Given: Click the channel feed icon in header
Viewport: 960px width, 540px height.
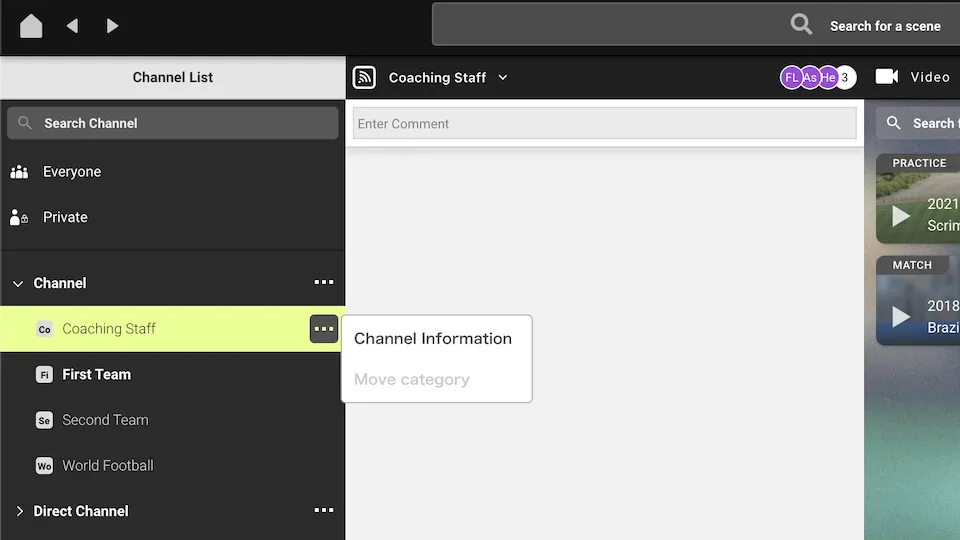Looking at the screenshot, I should (364, 77).
